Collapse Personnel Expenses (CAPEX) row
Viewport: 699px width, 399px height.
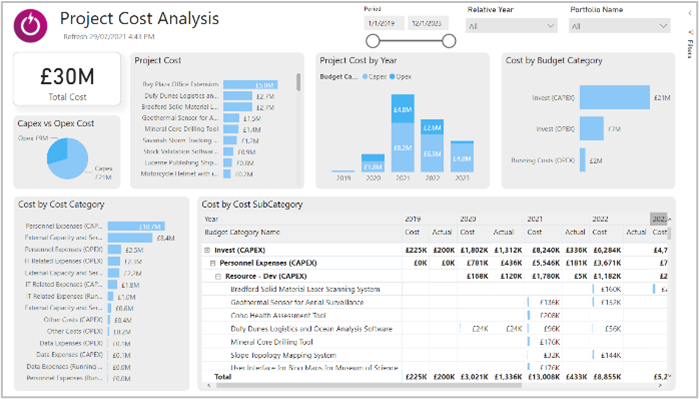click(x=213, y=263)
